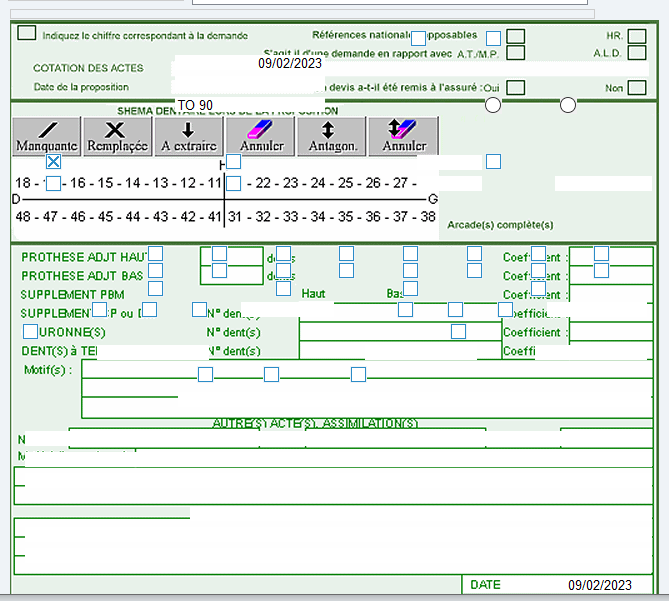Select tooth 16 on the dental chart
This screenshot has height=601, width=669.
point(78,183)
